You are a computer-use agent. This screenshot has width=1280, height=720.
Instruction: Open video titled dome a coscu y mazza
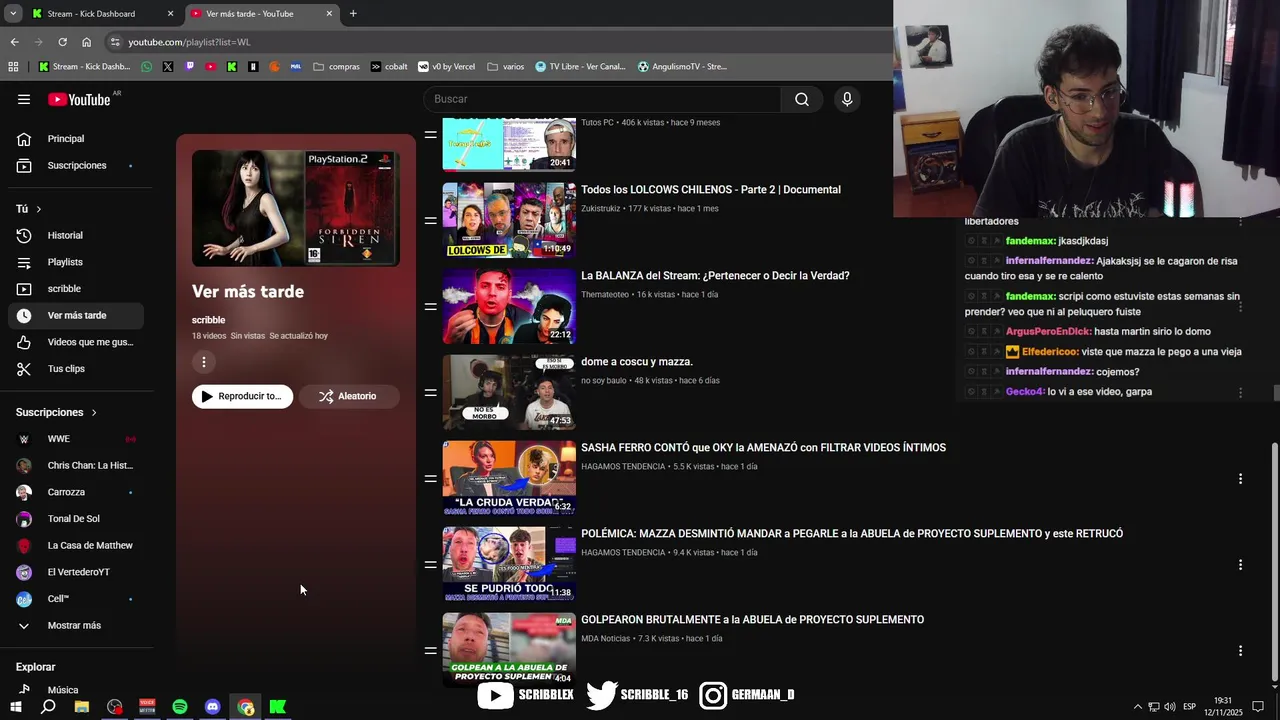[637, 362]
